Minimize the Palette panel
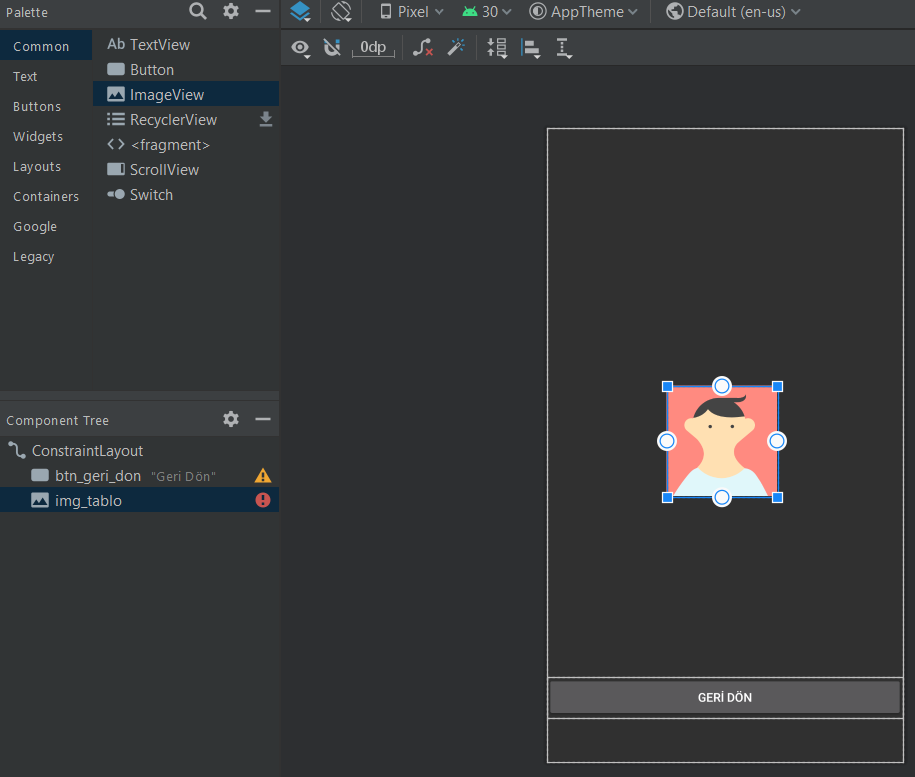This screenshot has width=915, height=777. (x=263, y=12)
